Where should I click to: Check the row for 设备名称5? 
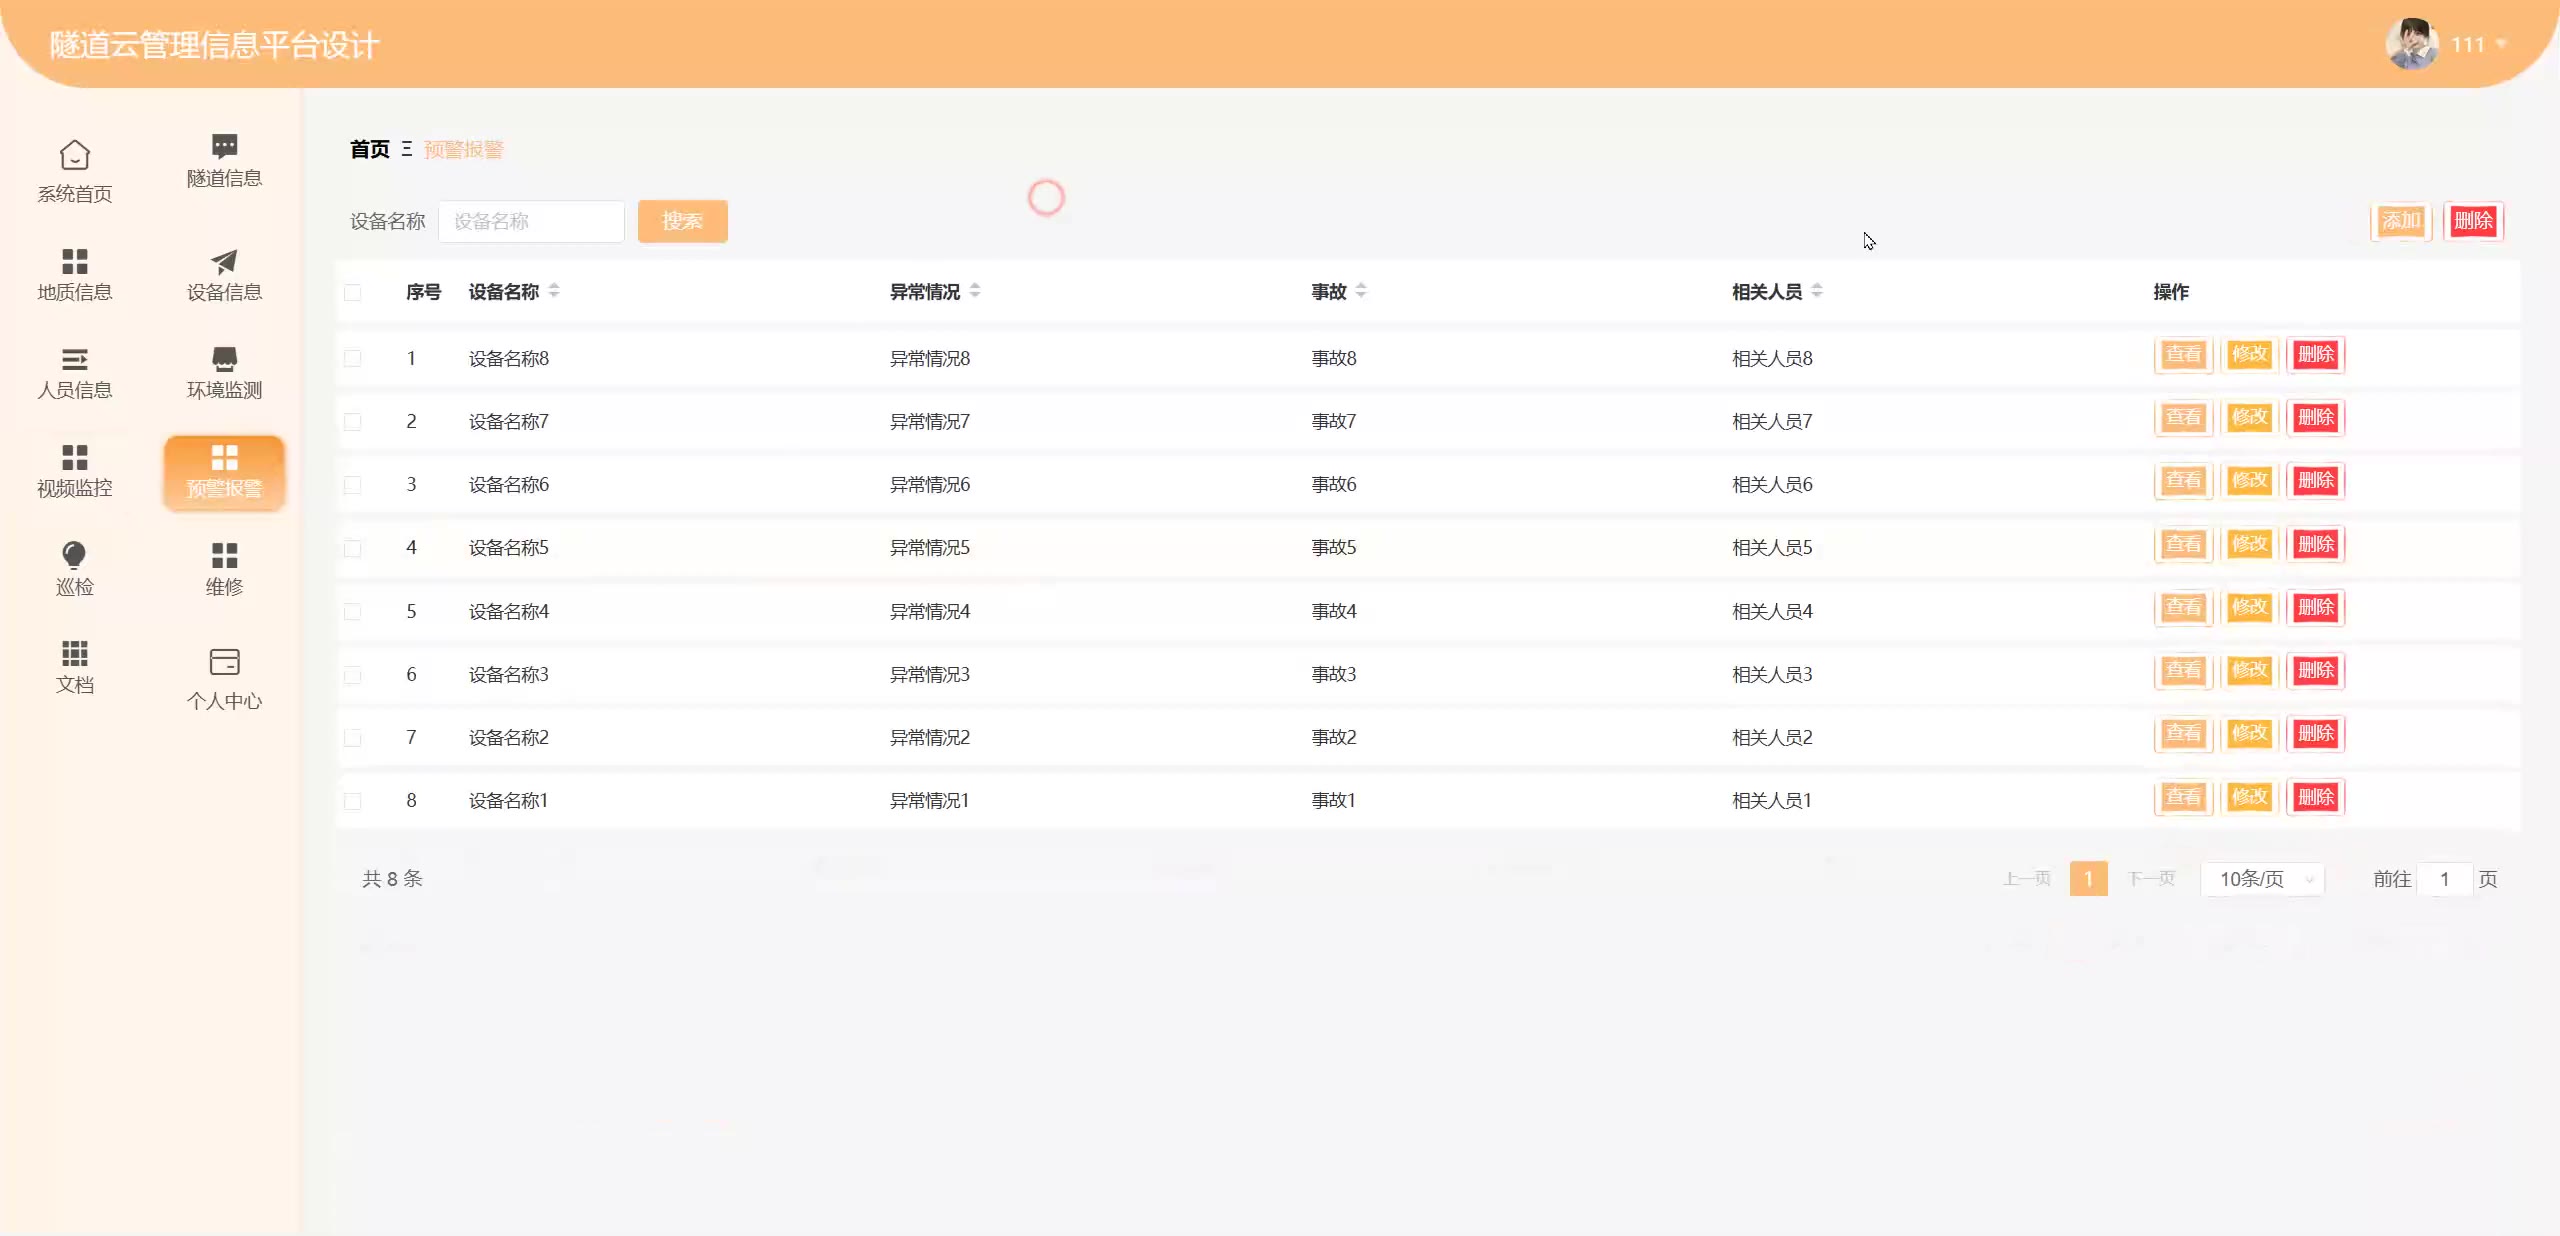coord(353,548)
